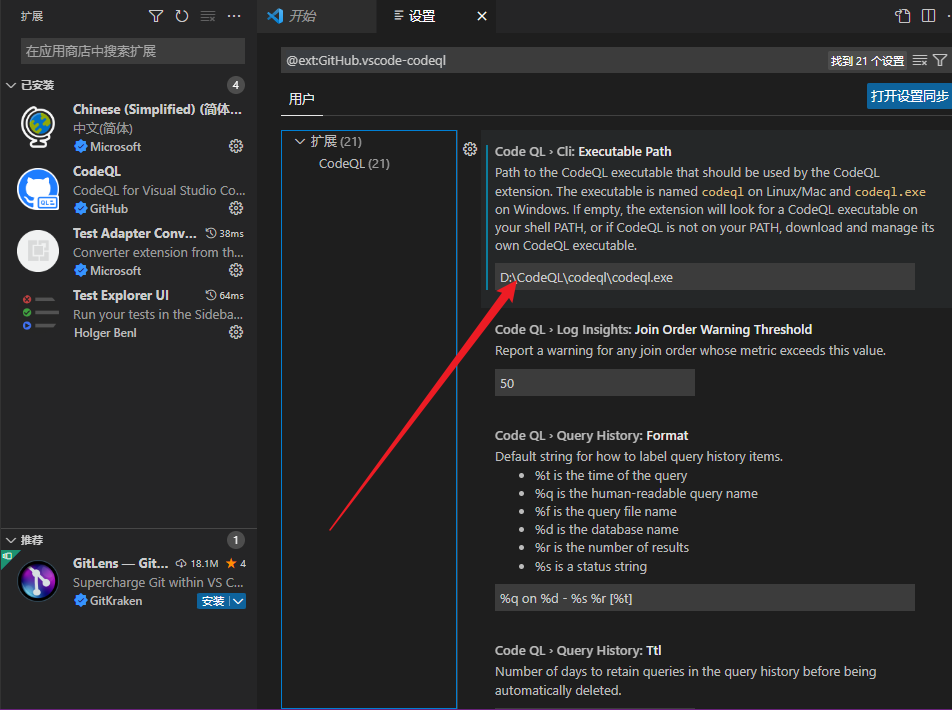Open manage gear for Test Adapter Converter
This screenshot has height=710, width=952.
[236, 270]
